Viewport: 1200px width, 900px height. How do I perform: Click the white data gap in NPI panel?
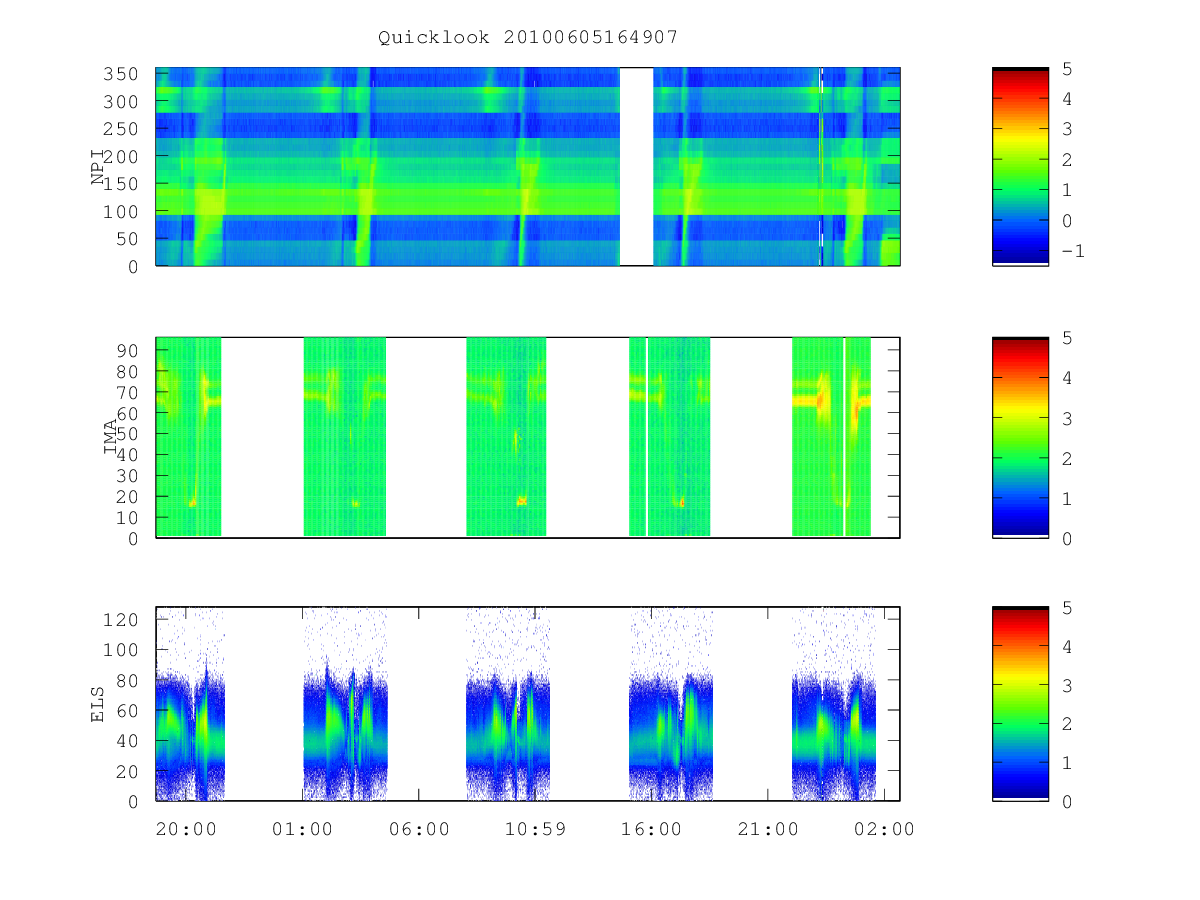[x=636, y=166]
